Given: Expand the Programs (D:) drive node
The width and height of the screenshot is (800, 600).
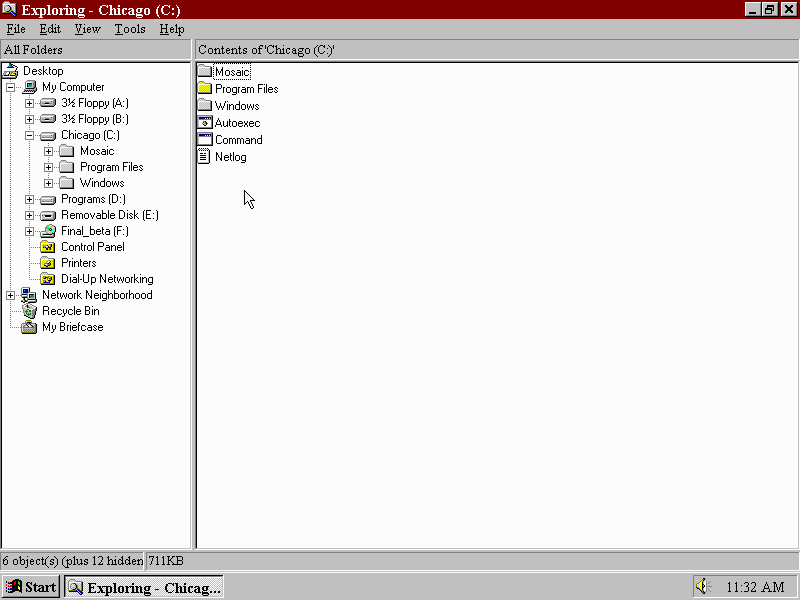Looking at the screenshot, I should [x=29, y=199].
